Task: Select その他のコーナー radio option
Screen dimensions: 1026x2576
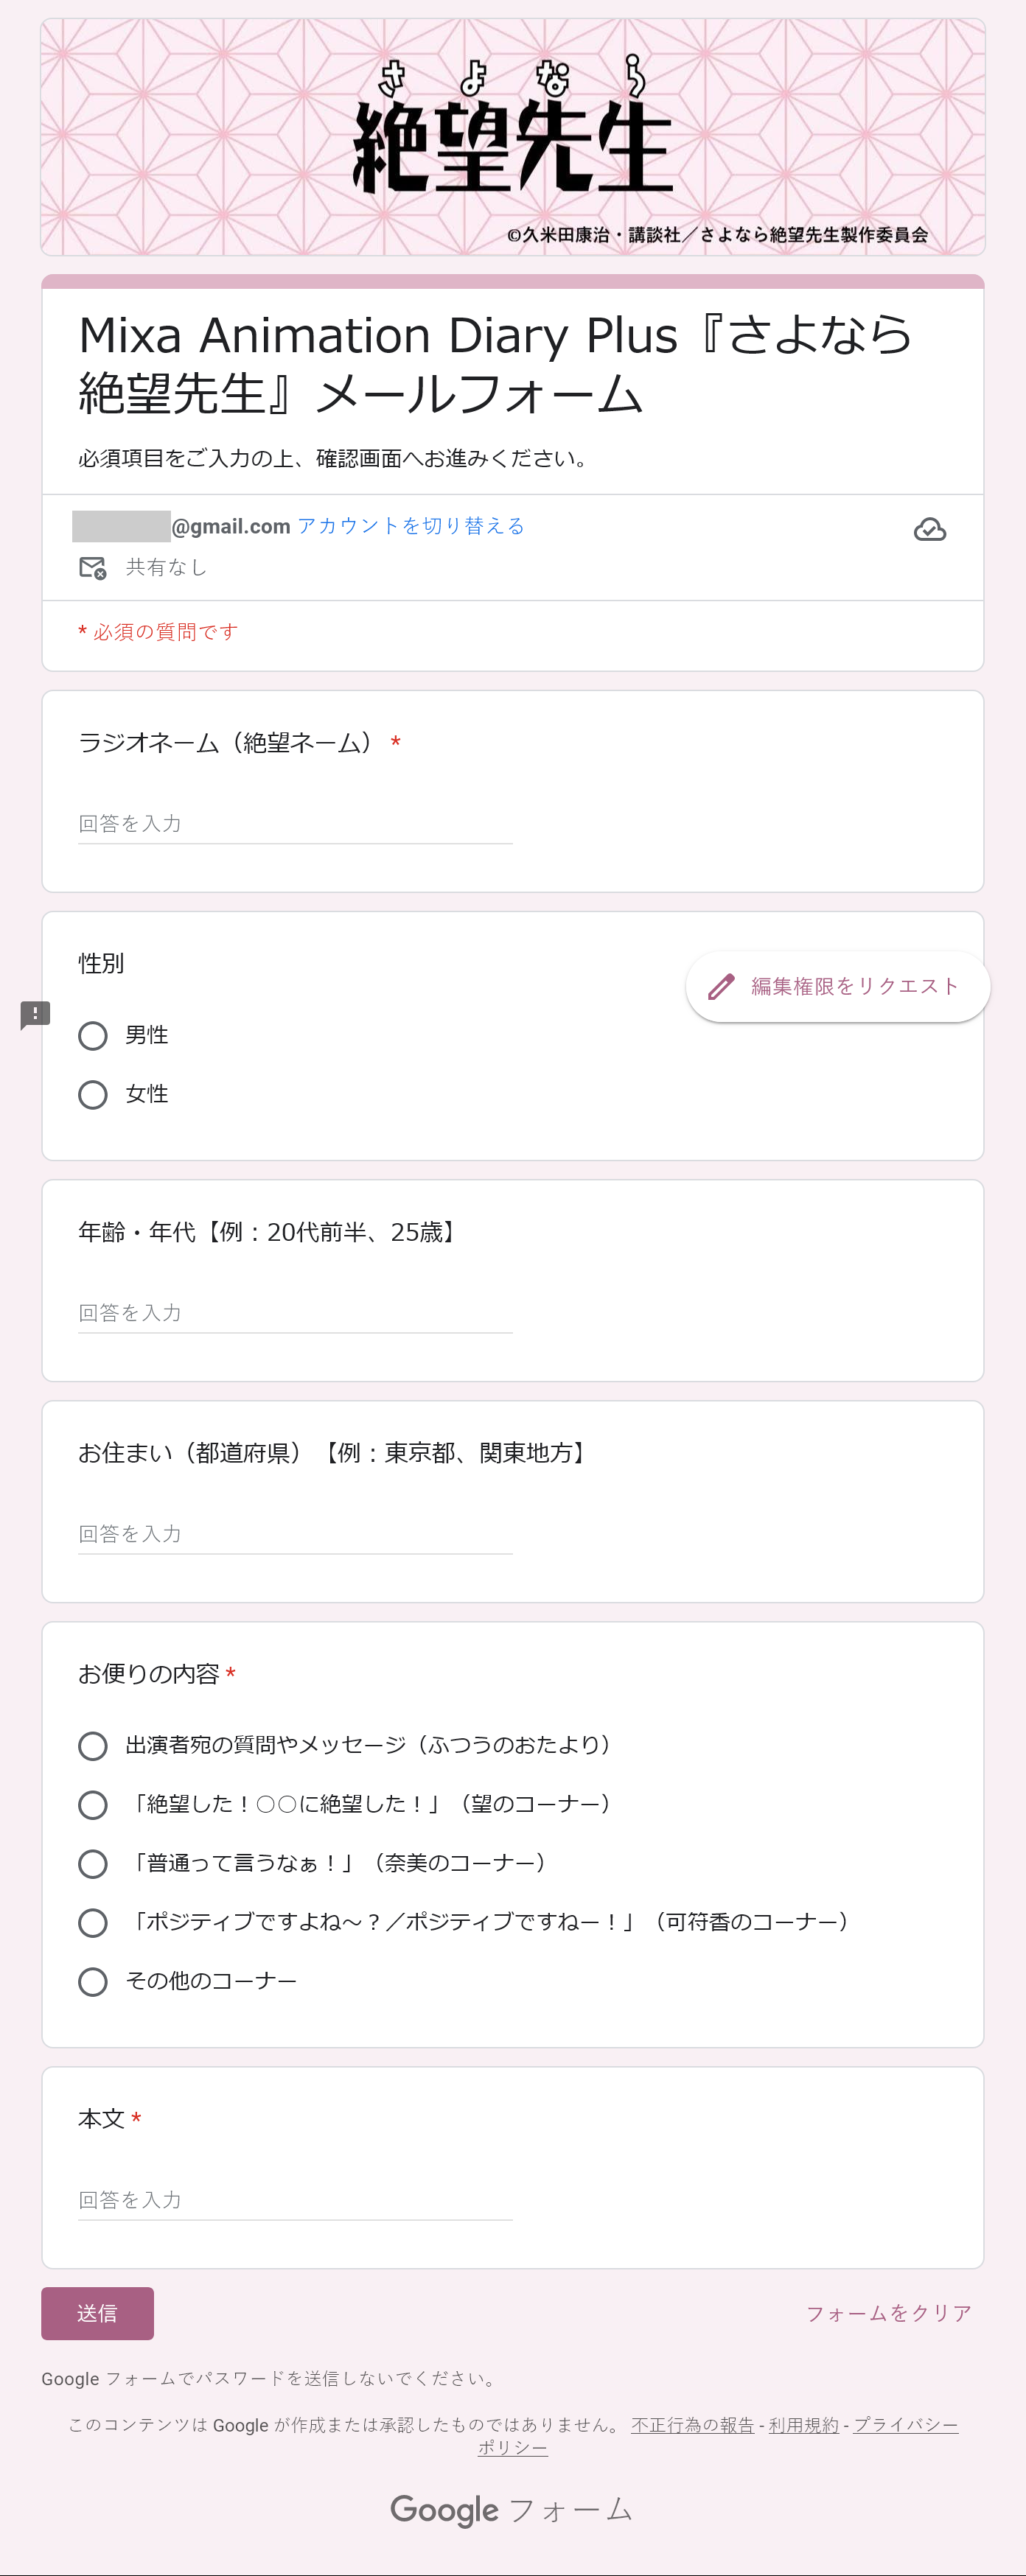Action: [93, 1982]
